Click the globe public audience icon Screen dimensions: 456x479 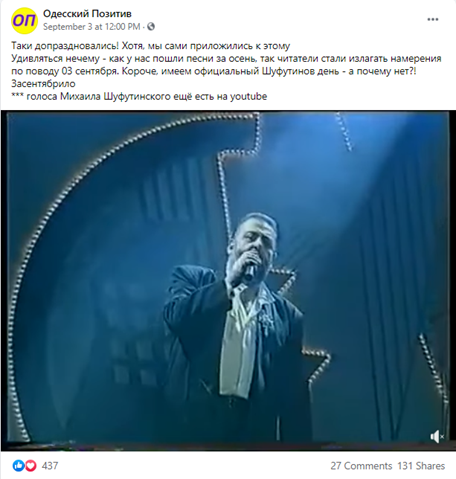151,26
